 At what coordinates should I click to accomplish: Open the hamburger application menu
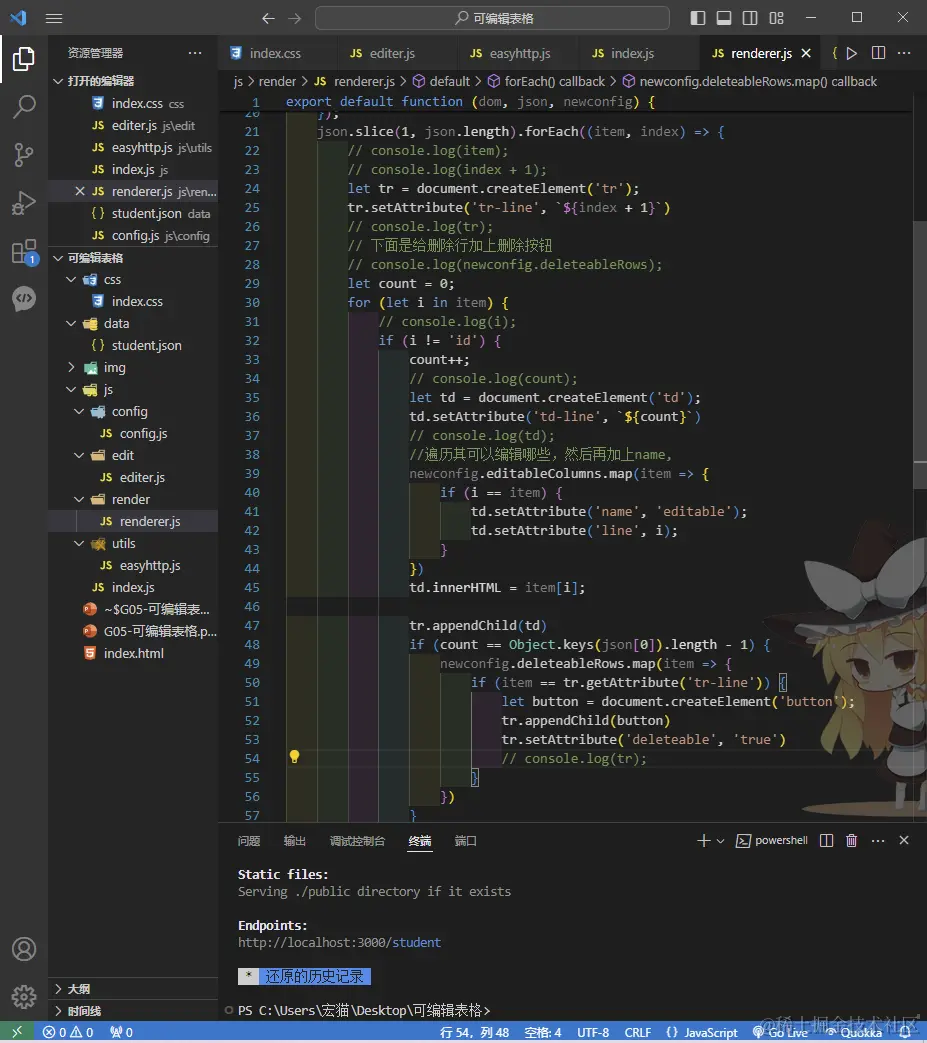coord(54,18)
